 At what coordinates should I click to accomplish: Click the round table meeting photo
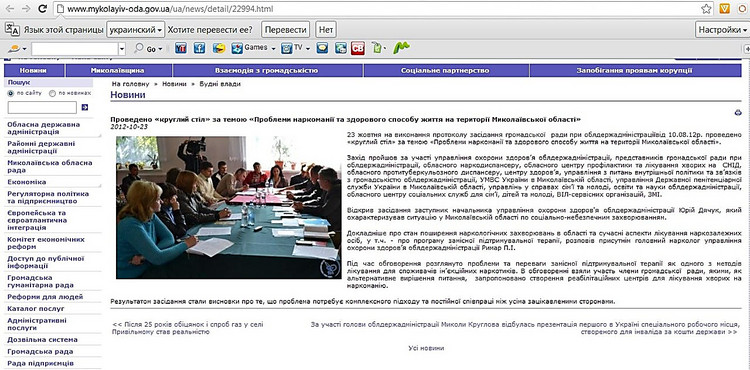[x=228, y=207]
